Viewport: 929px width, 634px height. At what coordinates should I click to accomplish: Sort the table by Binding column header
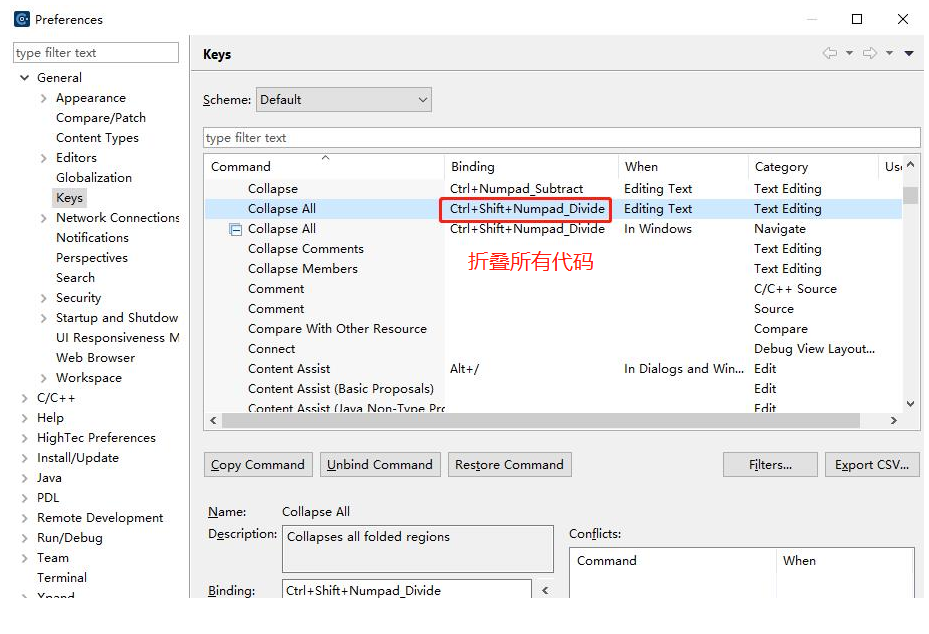click(x=530, y=167)
